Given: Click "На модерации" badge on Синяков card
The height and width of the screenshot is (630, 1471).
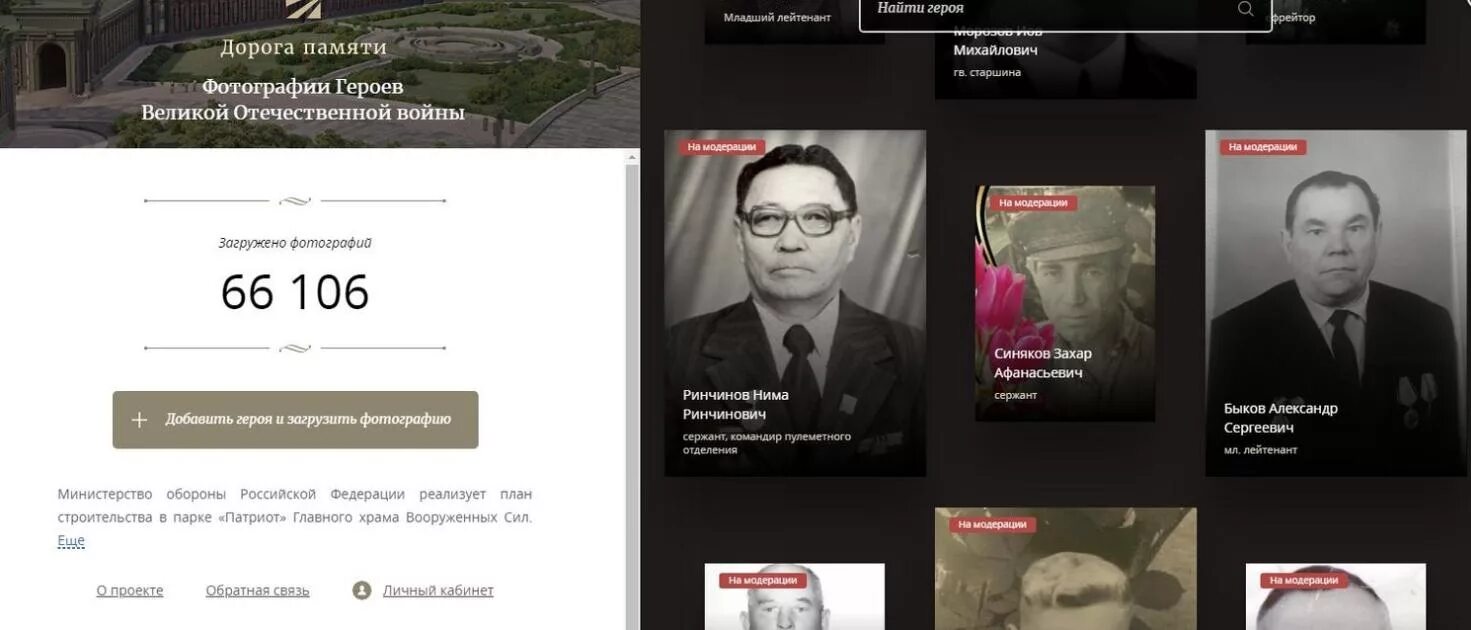Looking at the screenshot, I should point(1034,203).
